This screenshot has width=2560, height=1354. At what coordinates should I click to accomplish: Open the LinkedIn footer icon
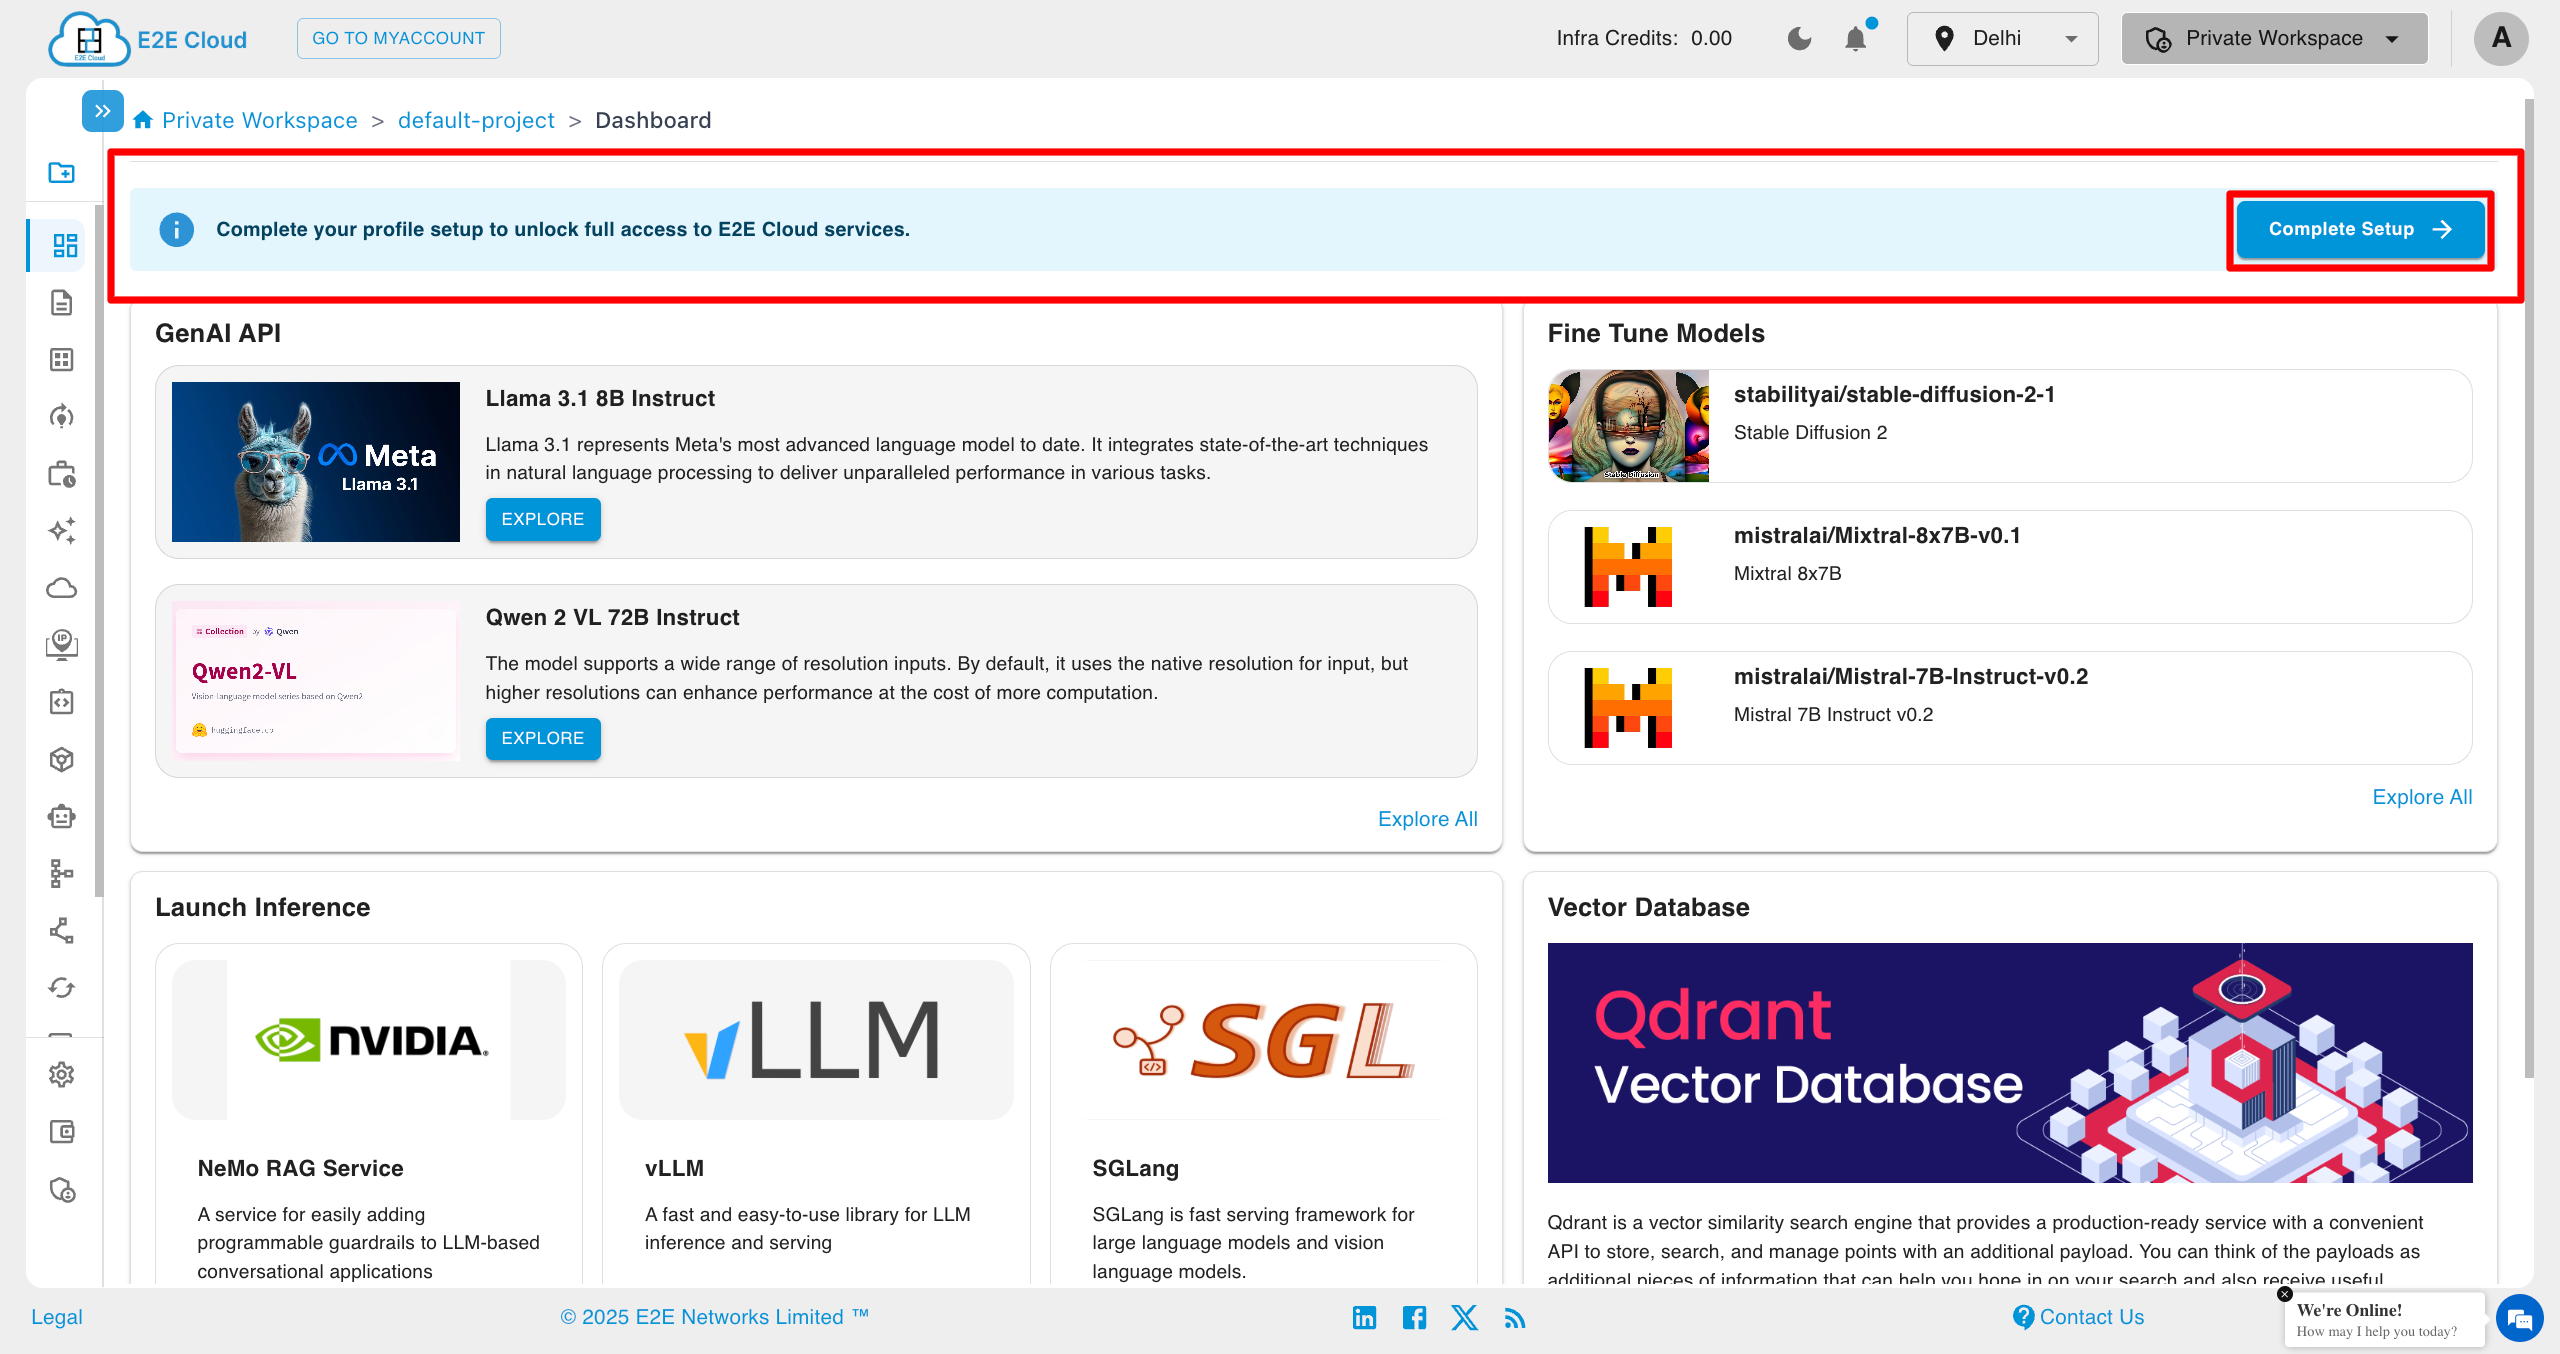1365,1318
